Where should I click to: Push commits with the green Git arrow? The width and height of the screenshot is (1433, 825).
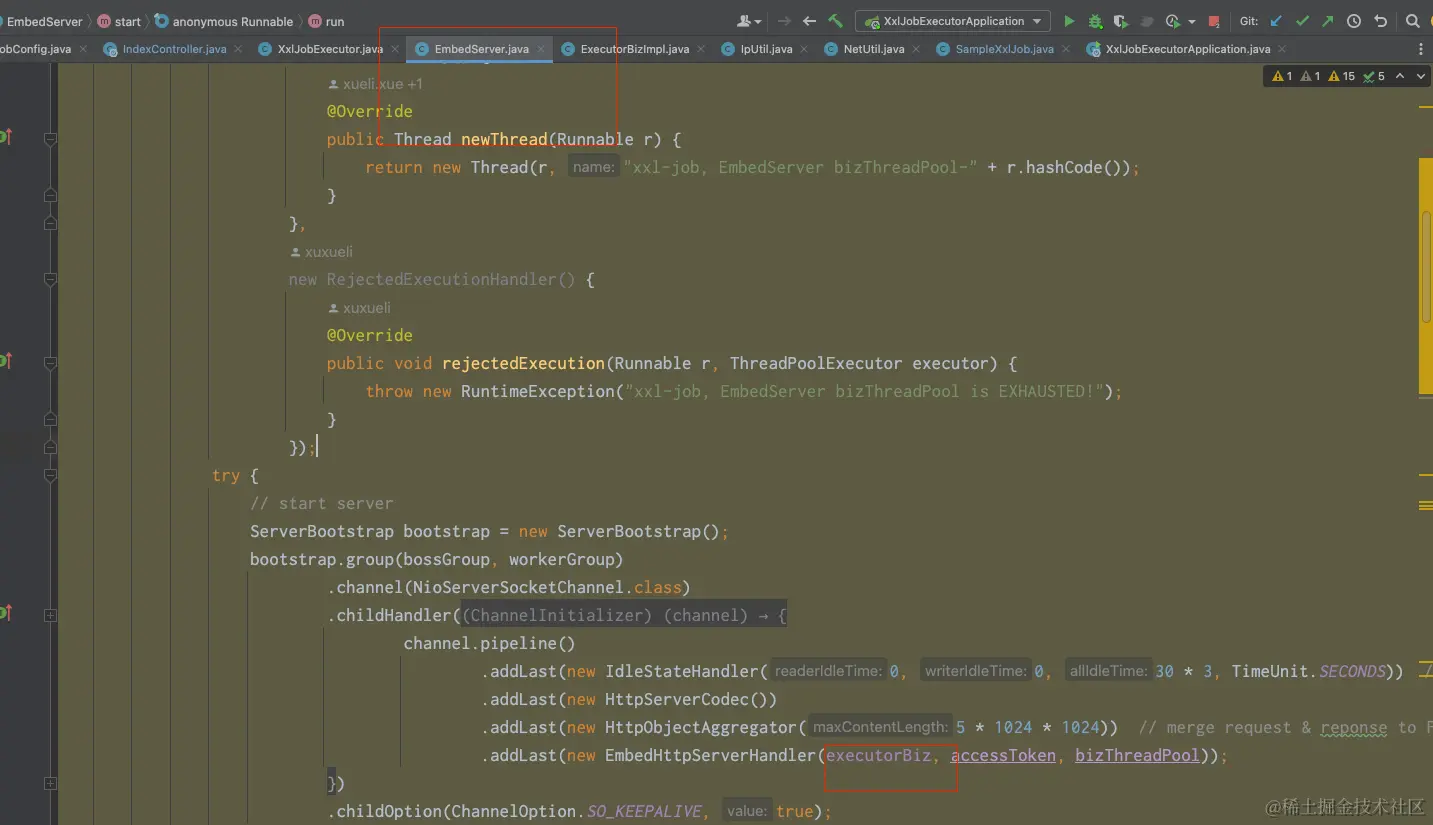(x=1327, y=21)
